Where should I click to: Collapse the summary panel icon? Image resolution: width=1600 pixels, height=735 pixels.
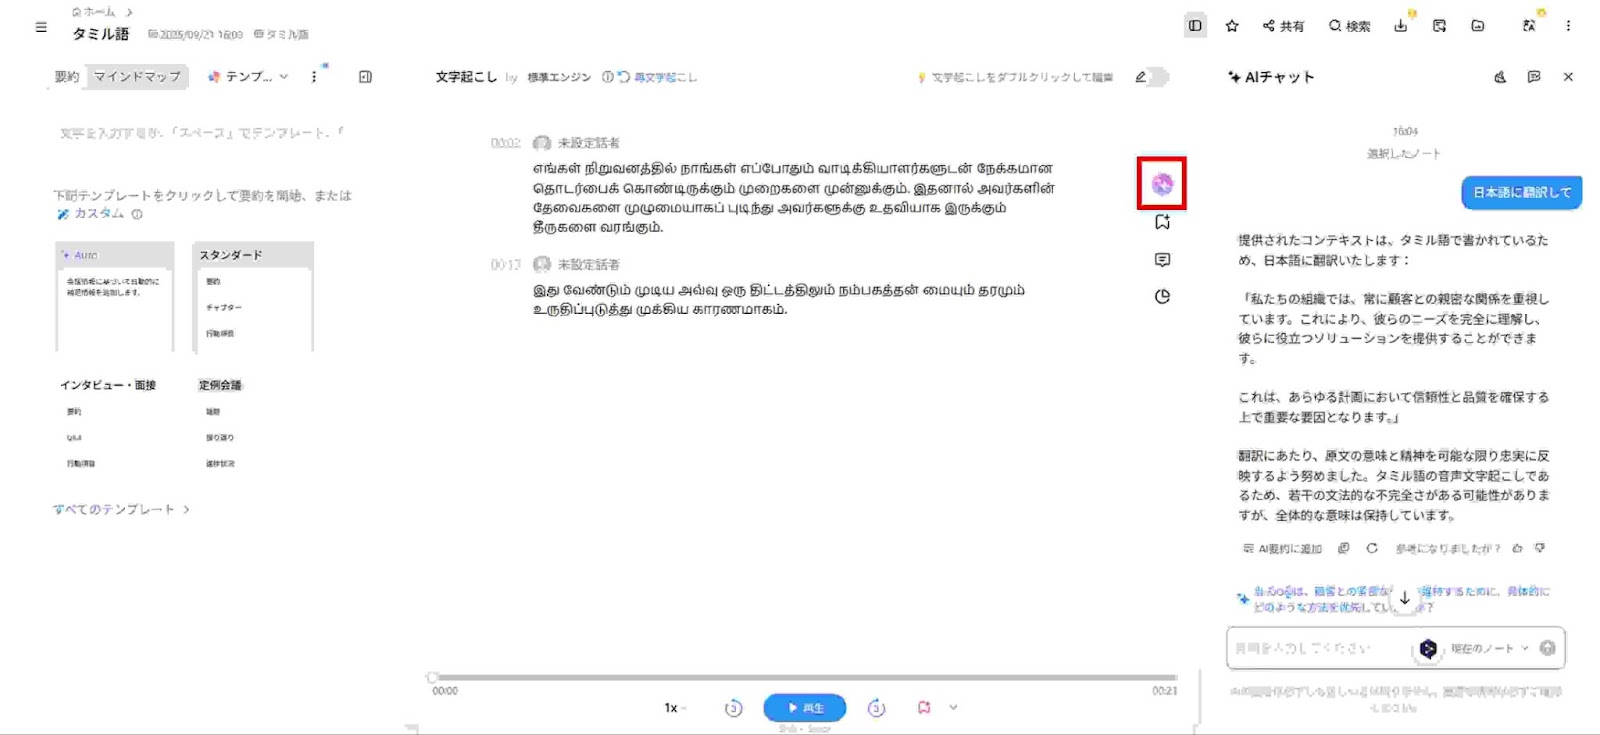coord(365,77)
